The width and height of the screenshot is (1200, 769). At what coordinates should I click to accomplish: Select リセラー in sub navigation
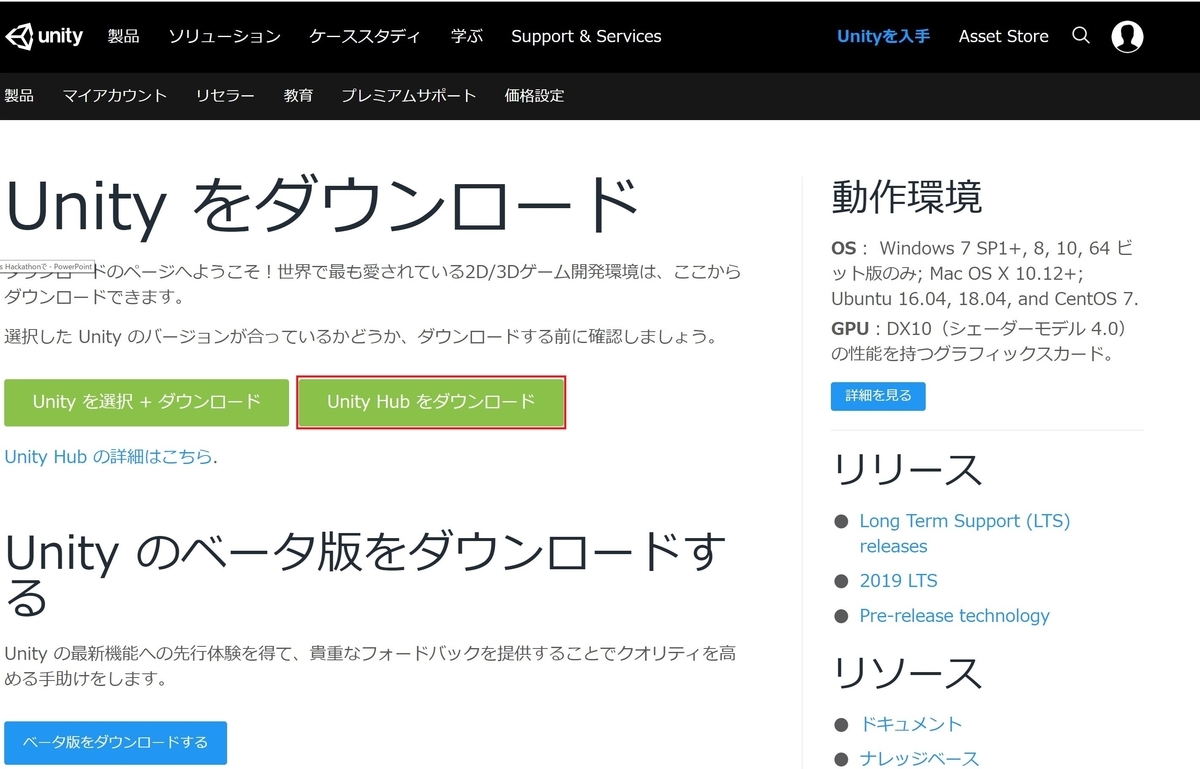click(225, 96)
